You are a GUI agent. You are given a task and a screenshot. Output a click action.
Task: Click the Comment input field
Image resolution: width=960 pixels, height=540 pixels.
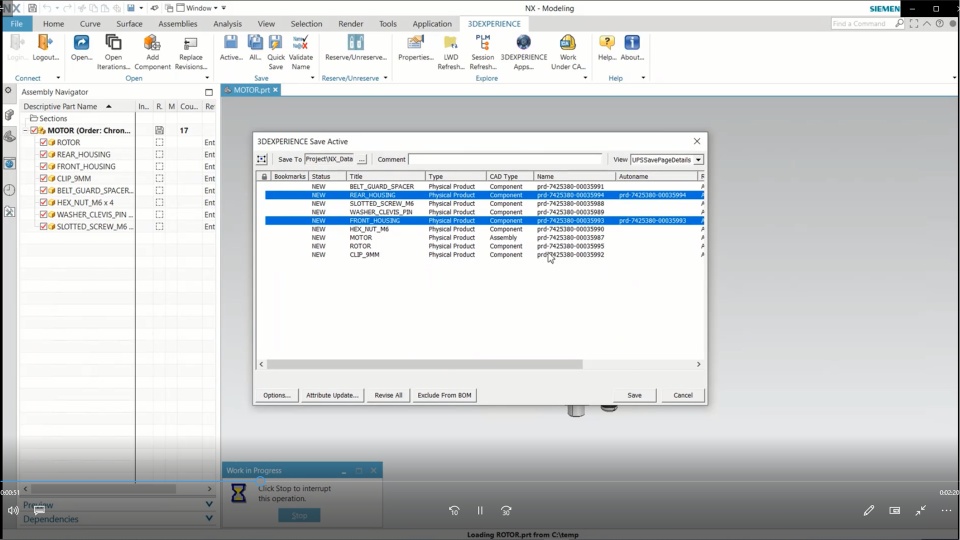(505, 159)
